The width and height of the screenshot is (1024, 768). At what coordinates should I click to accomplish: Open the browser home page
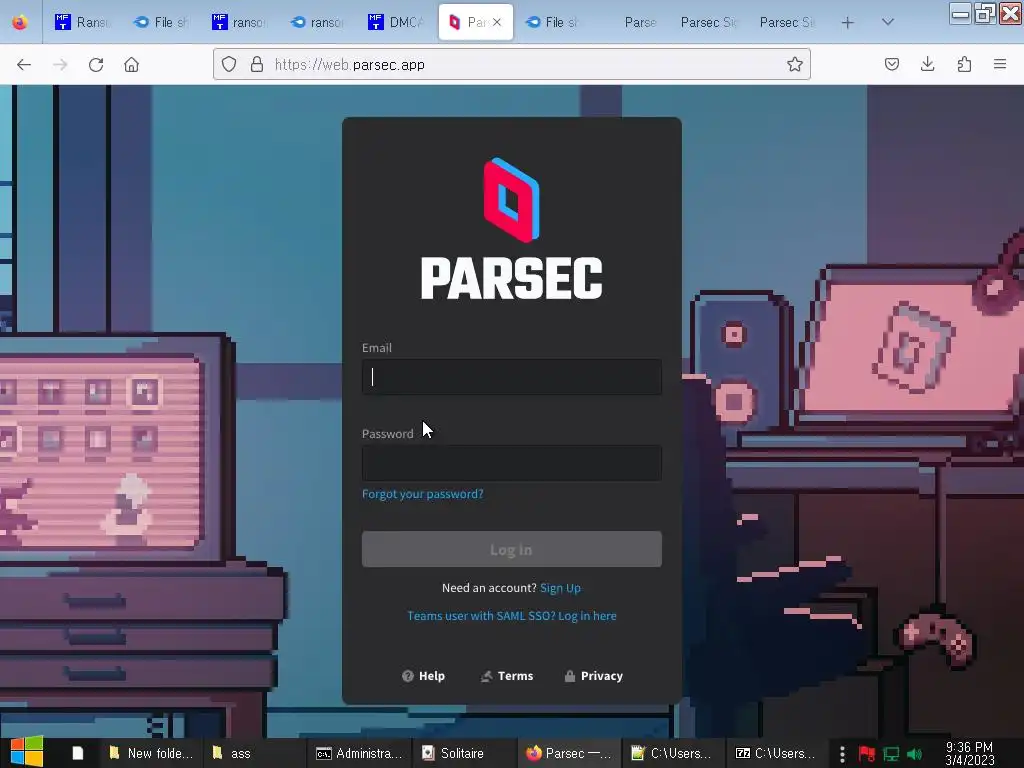(131, 65)
